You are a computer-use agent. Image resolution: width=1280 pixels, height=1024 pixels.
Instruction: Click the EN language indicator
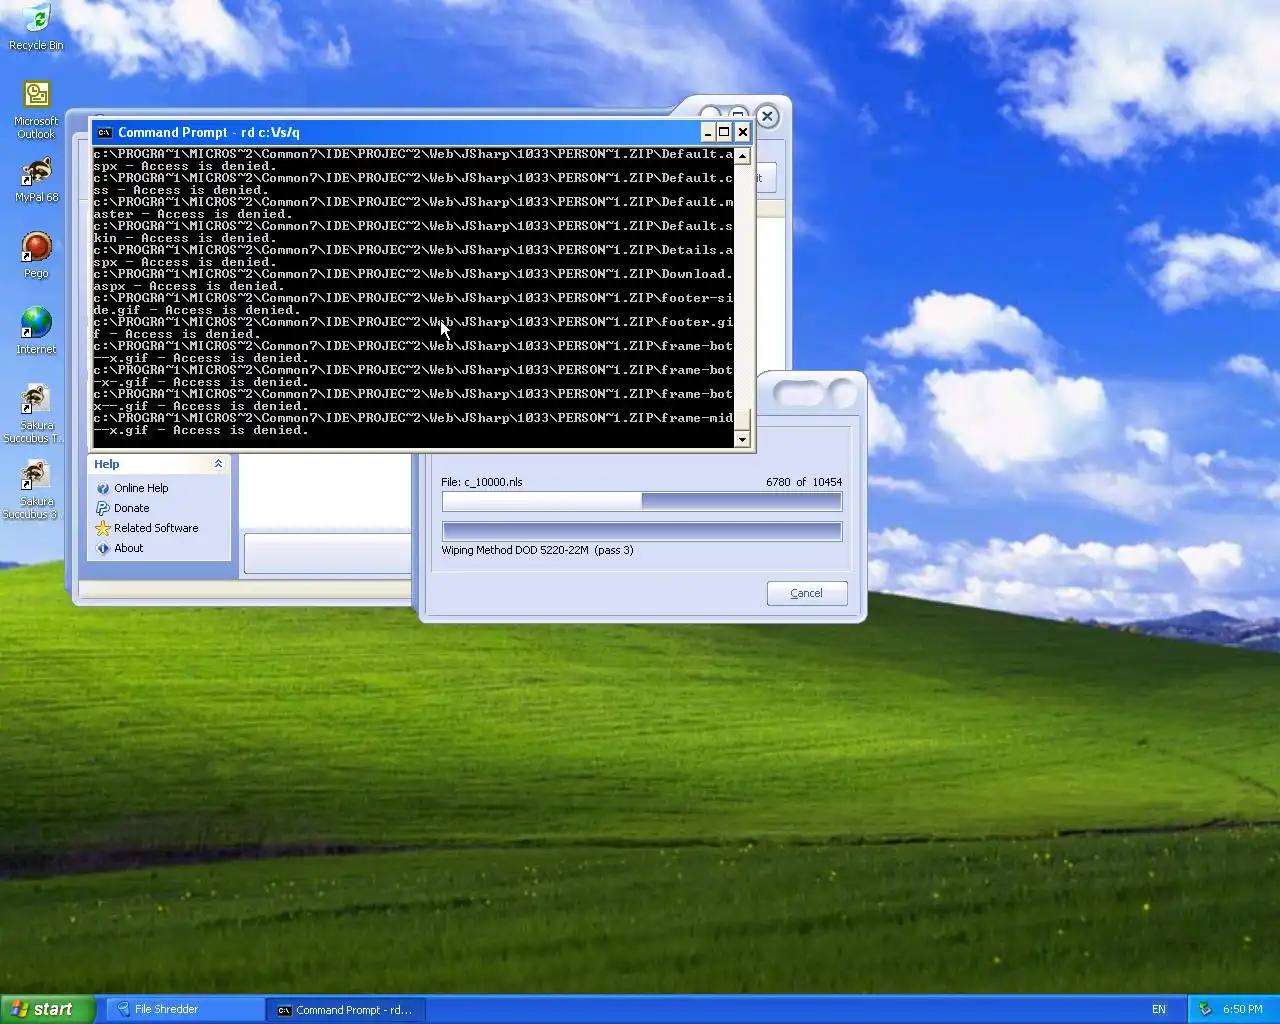1159,1009
